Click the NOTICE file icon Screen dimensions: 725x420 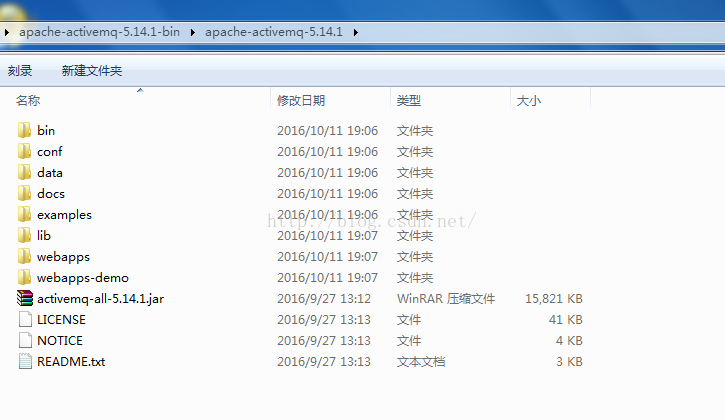[25, 340]
